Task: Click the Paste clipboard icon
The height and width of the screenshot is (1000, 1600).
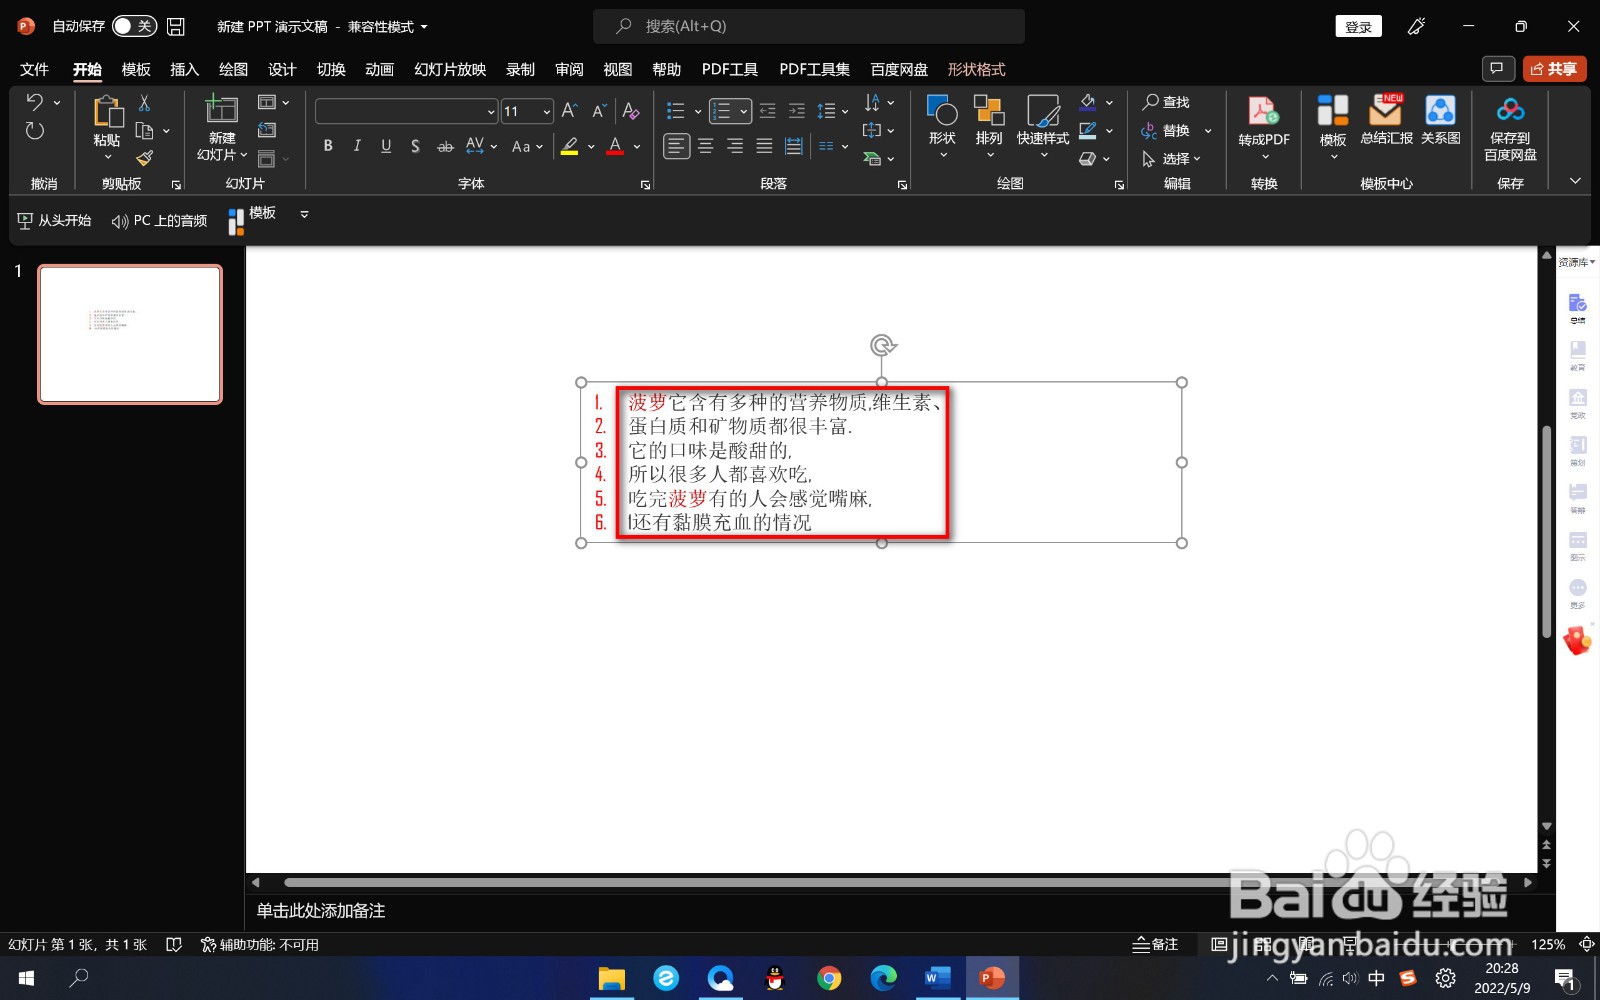Action: [x=107, y=113]
